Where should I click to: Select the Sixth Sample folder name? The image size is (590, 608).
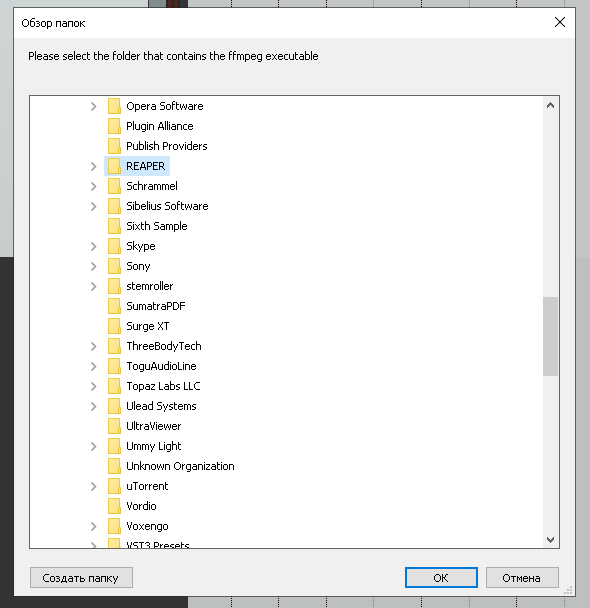pos(157,226)
